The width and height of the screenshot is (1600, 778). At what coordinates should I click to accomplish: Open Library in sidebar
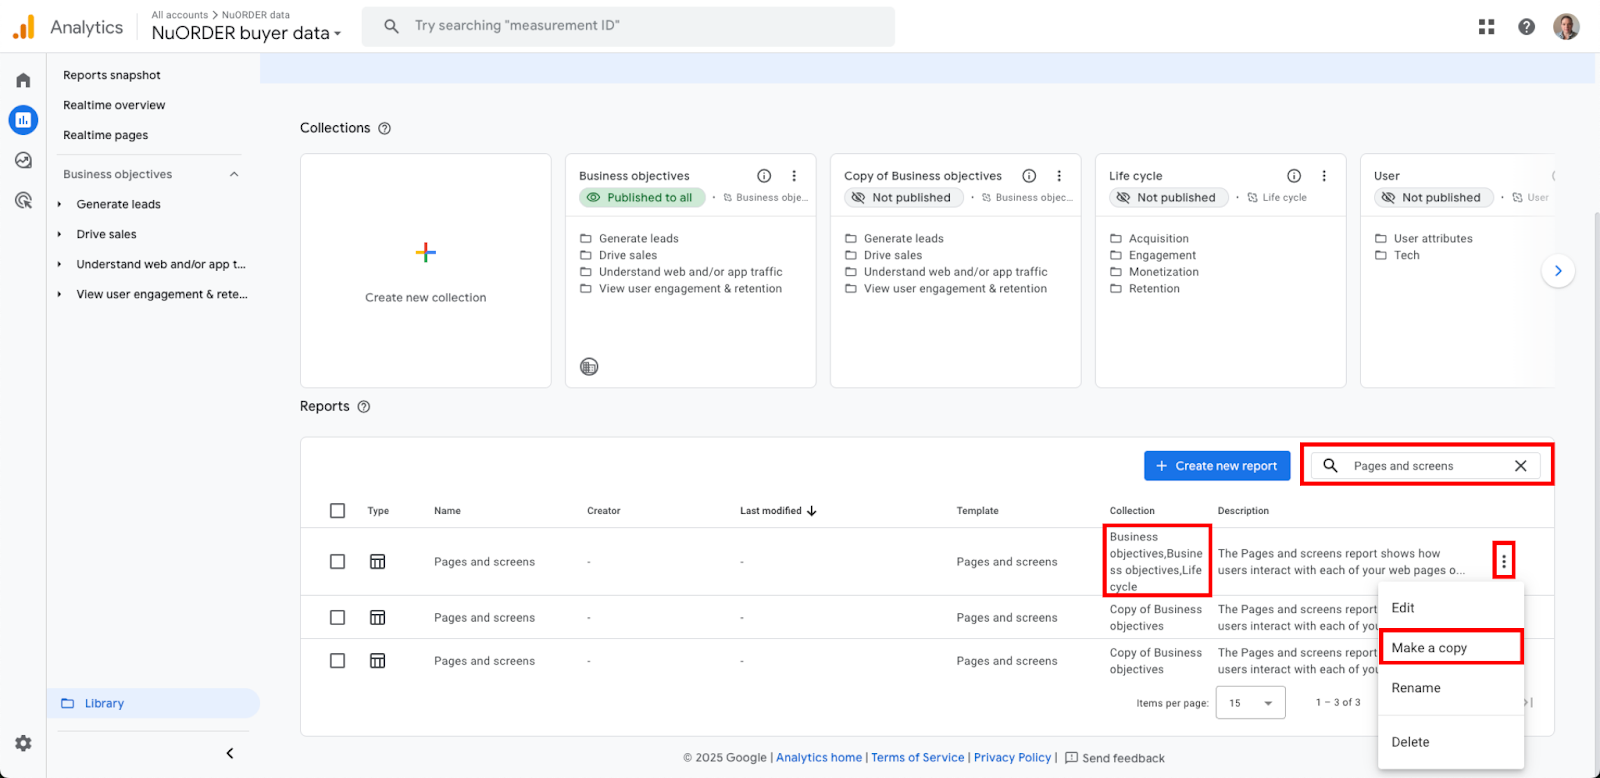[153, 703]
